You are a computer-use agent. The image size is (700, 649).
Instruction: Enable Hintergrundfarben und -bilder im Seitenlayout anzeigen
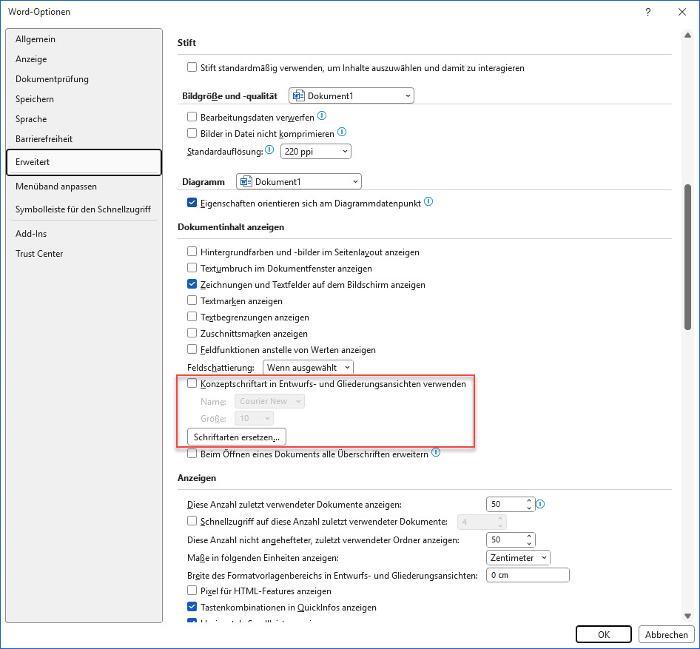(192, 251)
